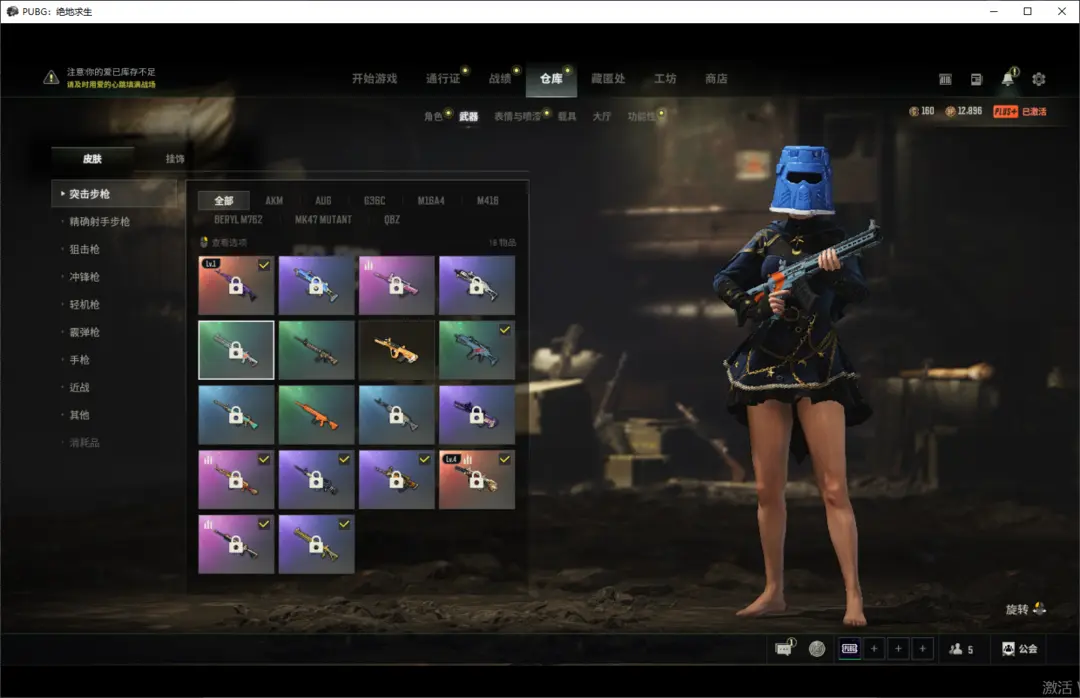Screen dimensions: 1080x698
Task: Click the white-bordered highlighted skin thumbnail
Action: (x=236, y=350)
